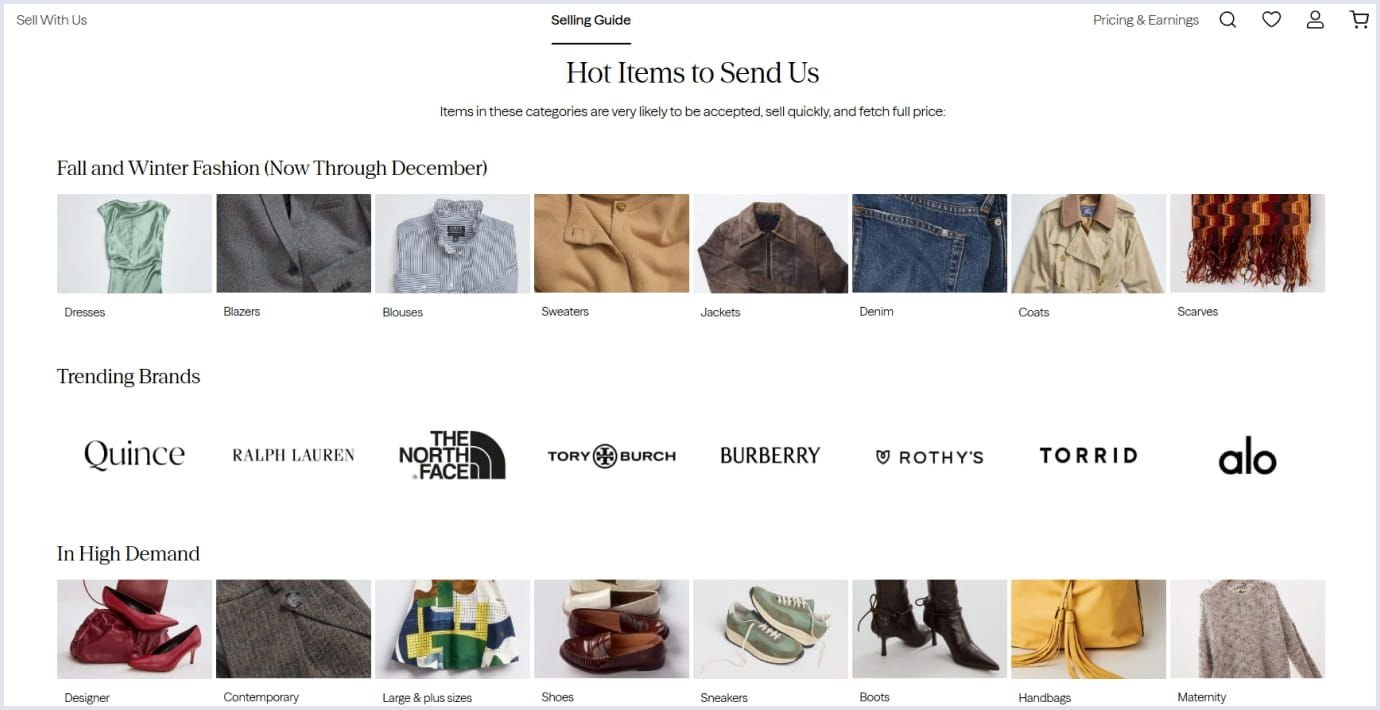
Task: Click the Sneakers category thumbnail
Action: [x=770, y=628]
